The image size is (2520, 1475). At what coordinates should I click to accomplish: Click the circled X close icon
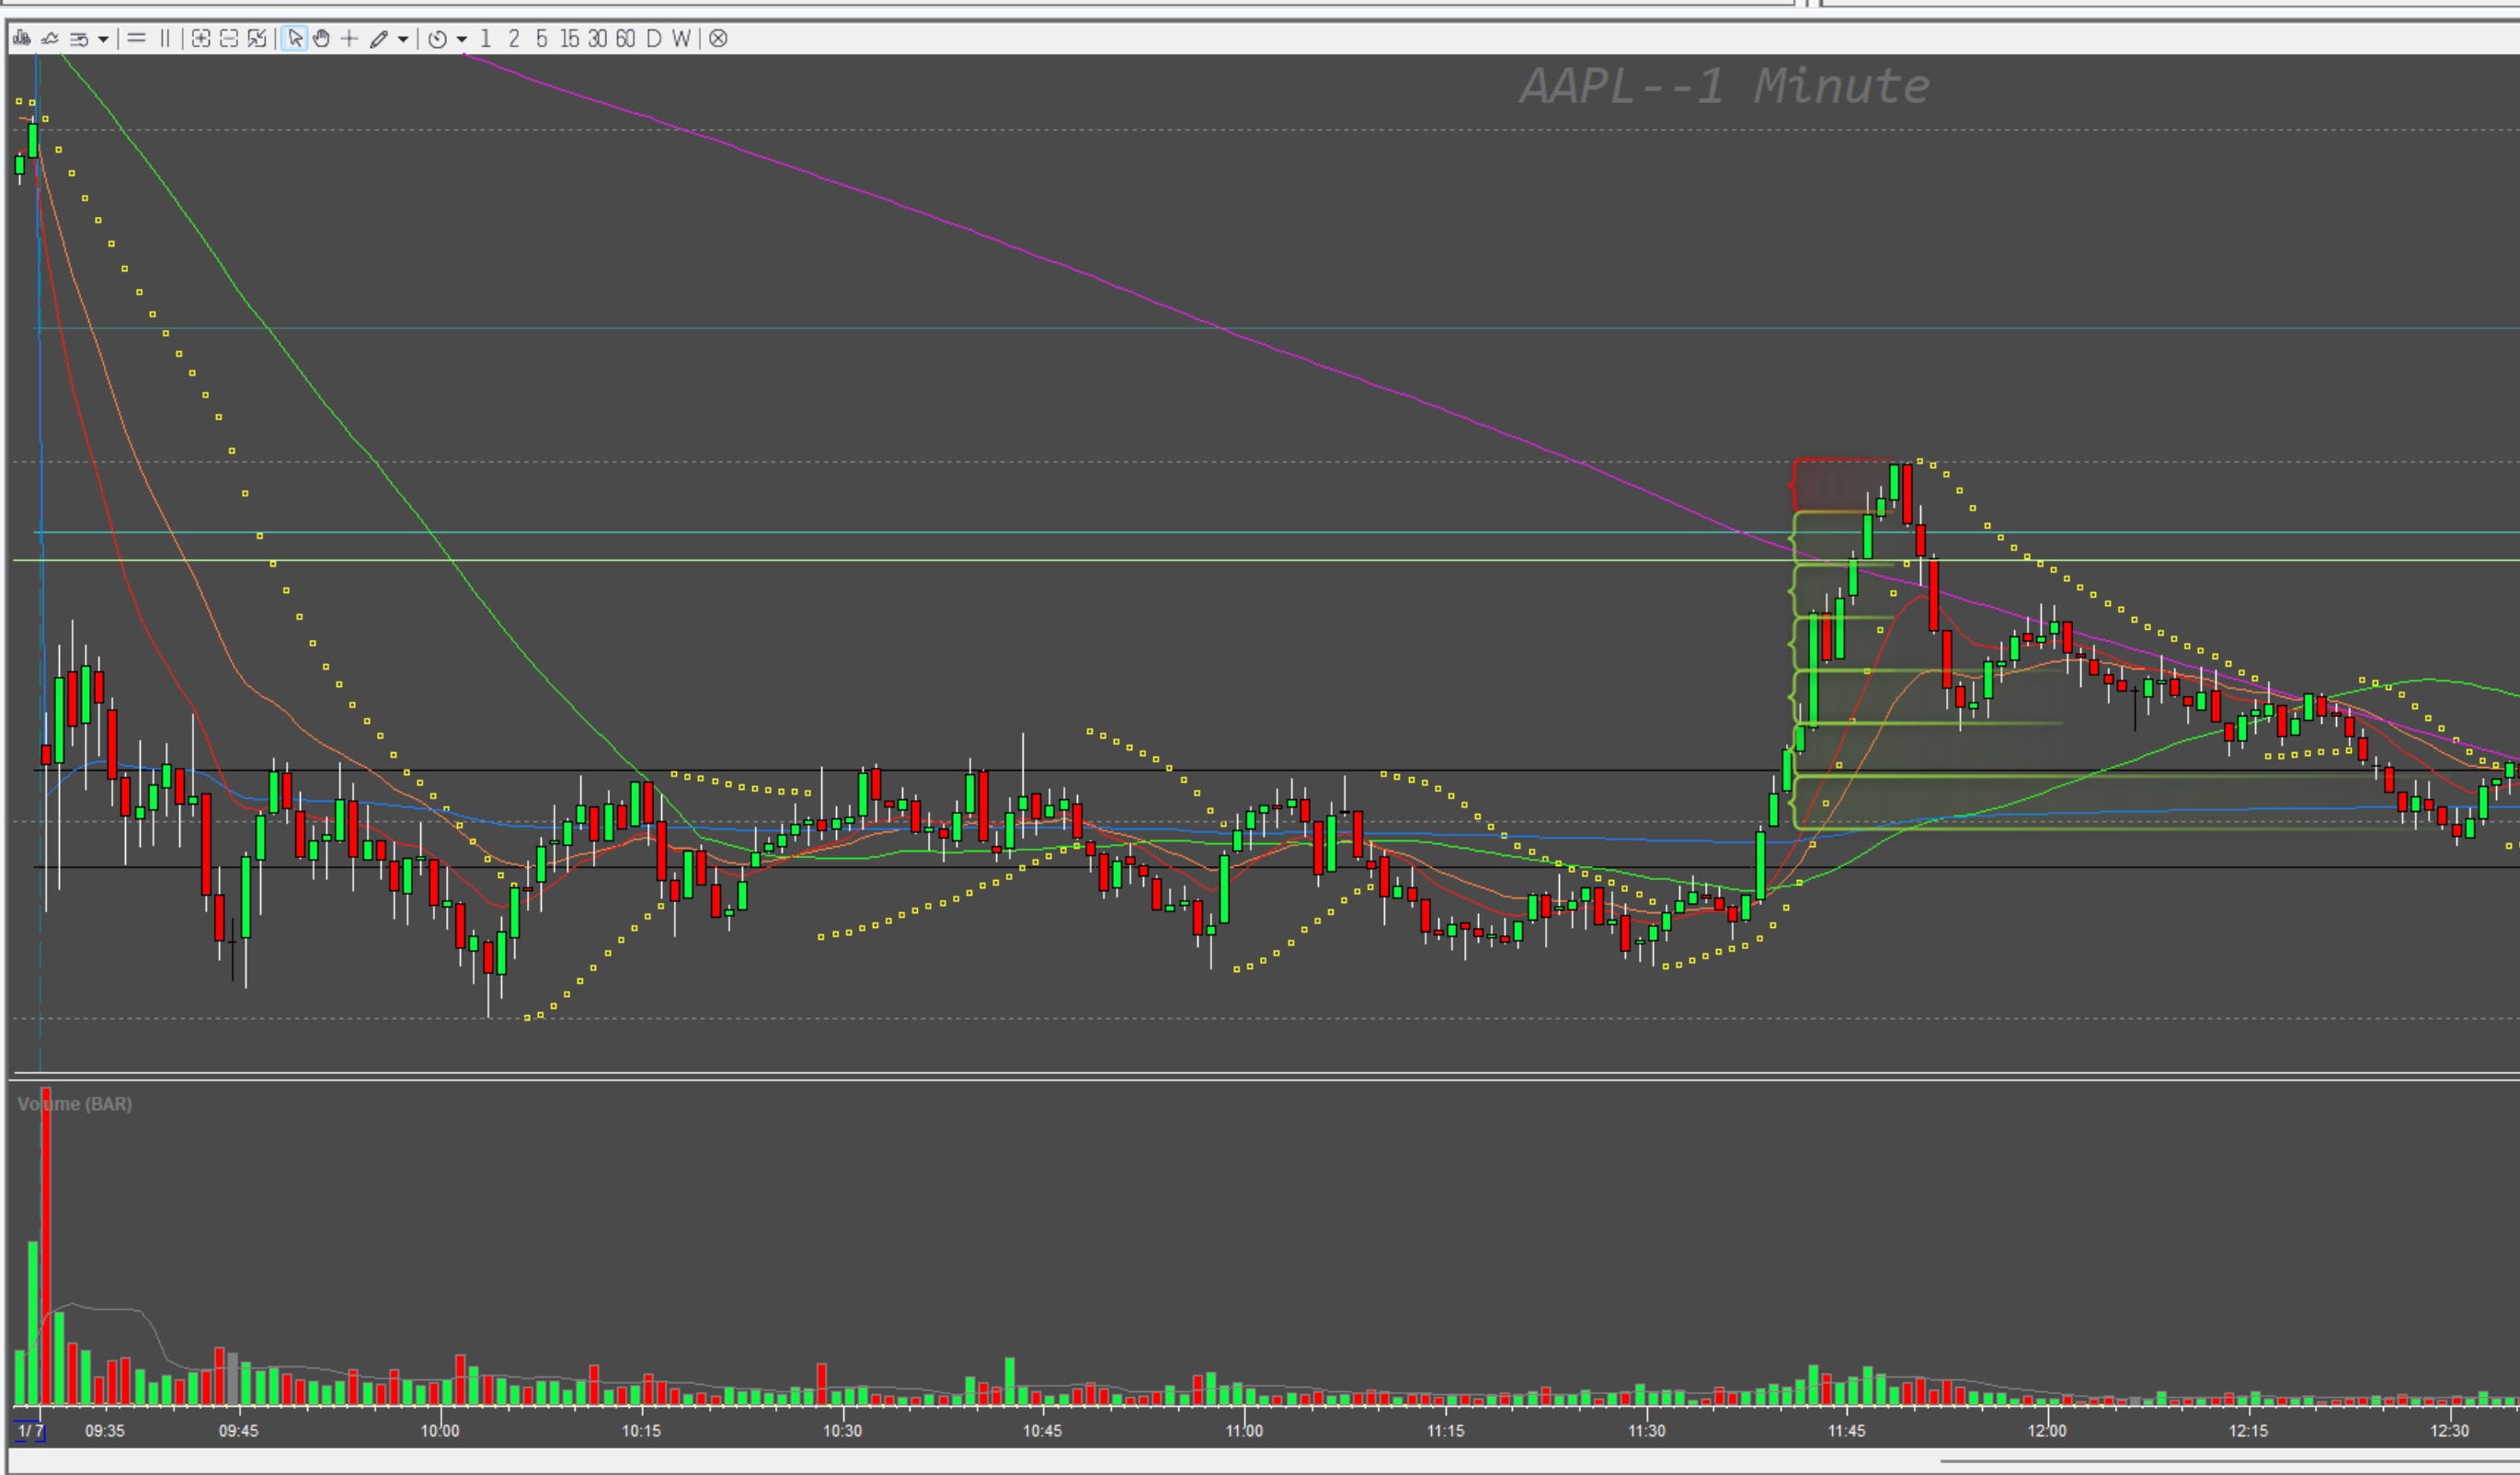click(718, 39)
